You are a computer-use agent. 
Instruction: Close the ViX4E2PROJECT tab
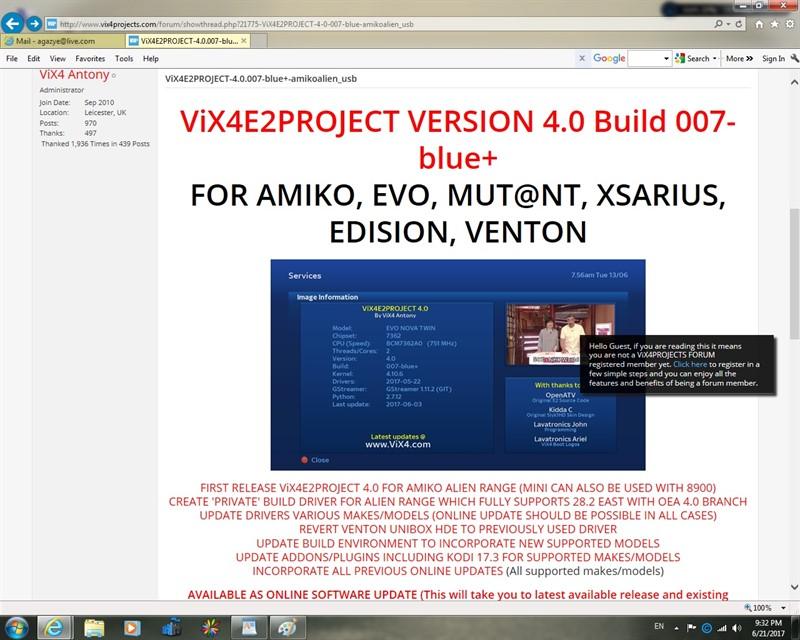point(244,41)
